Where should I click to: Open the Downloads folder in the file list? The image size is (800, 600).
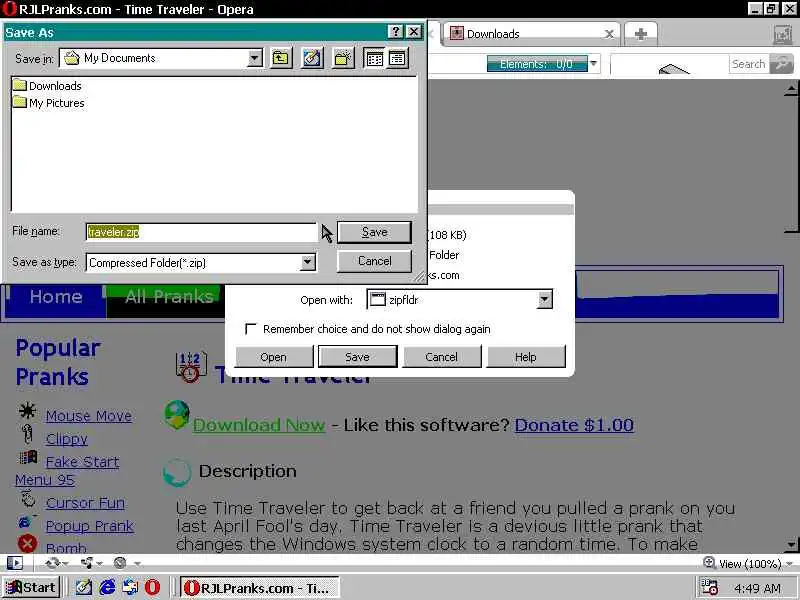(47, 86)
